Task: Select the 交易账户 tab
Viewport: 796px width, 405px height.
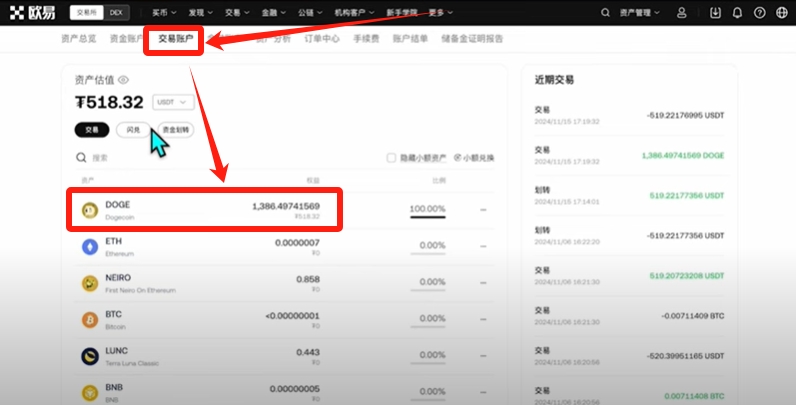Action: pos(175,39)
